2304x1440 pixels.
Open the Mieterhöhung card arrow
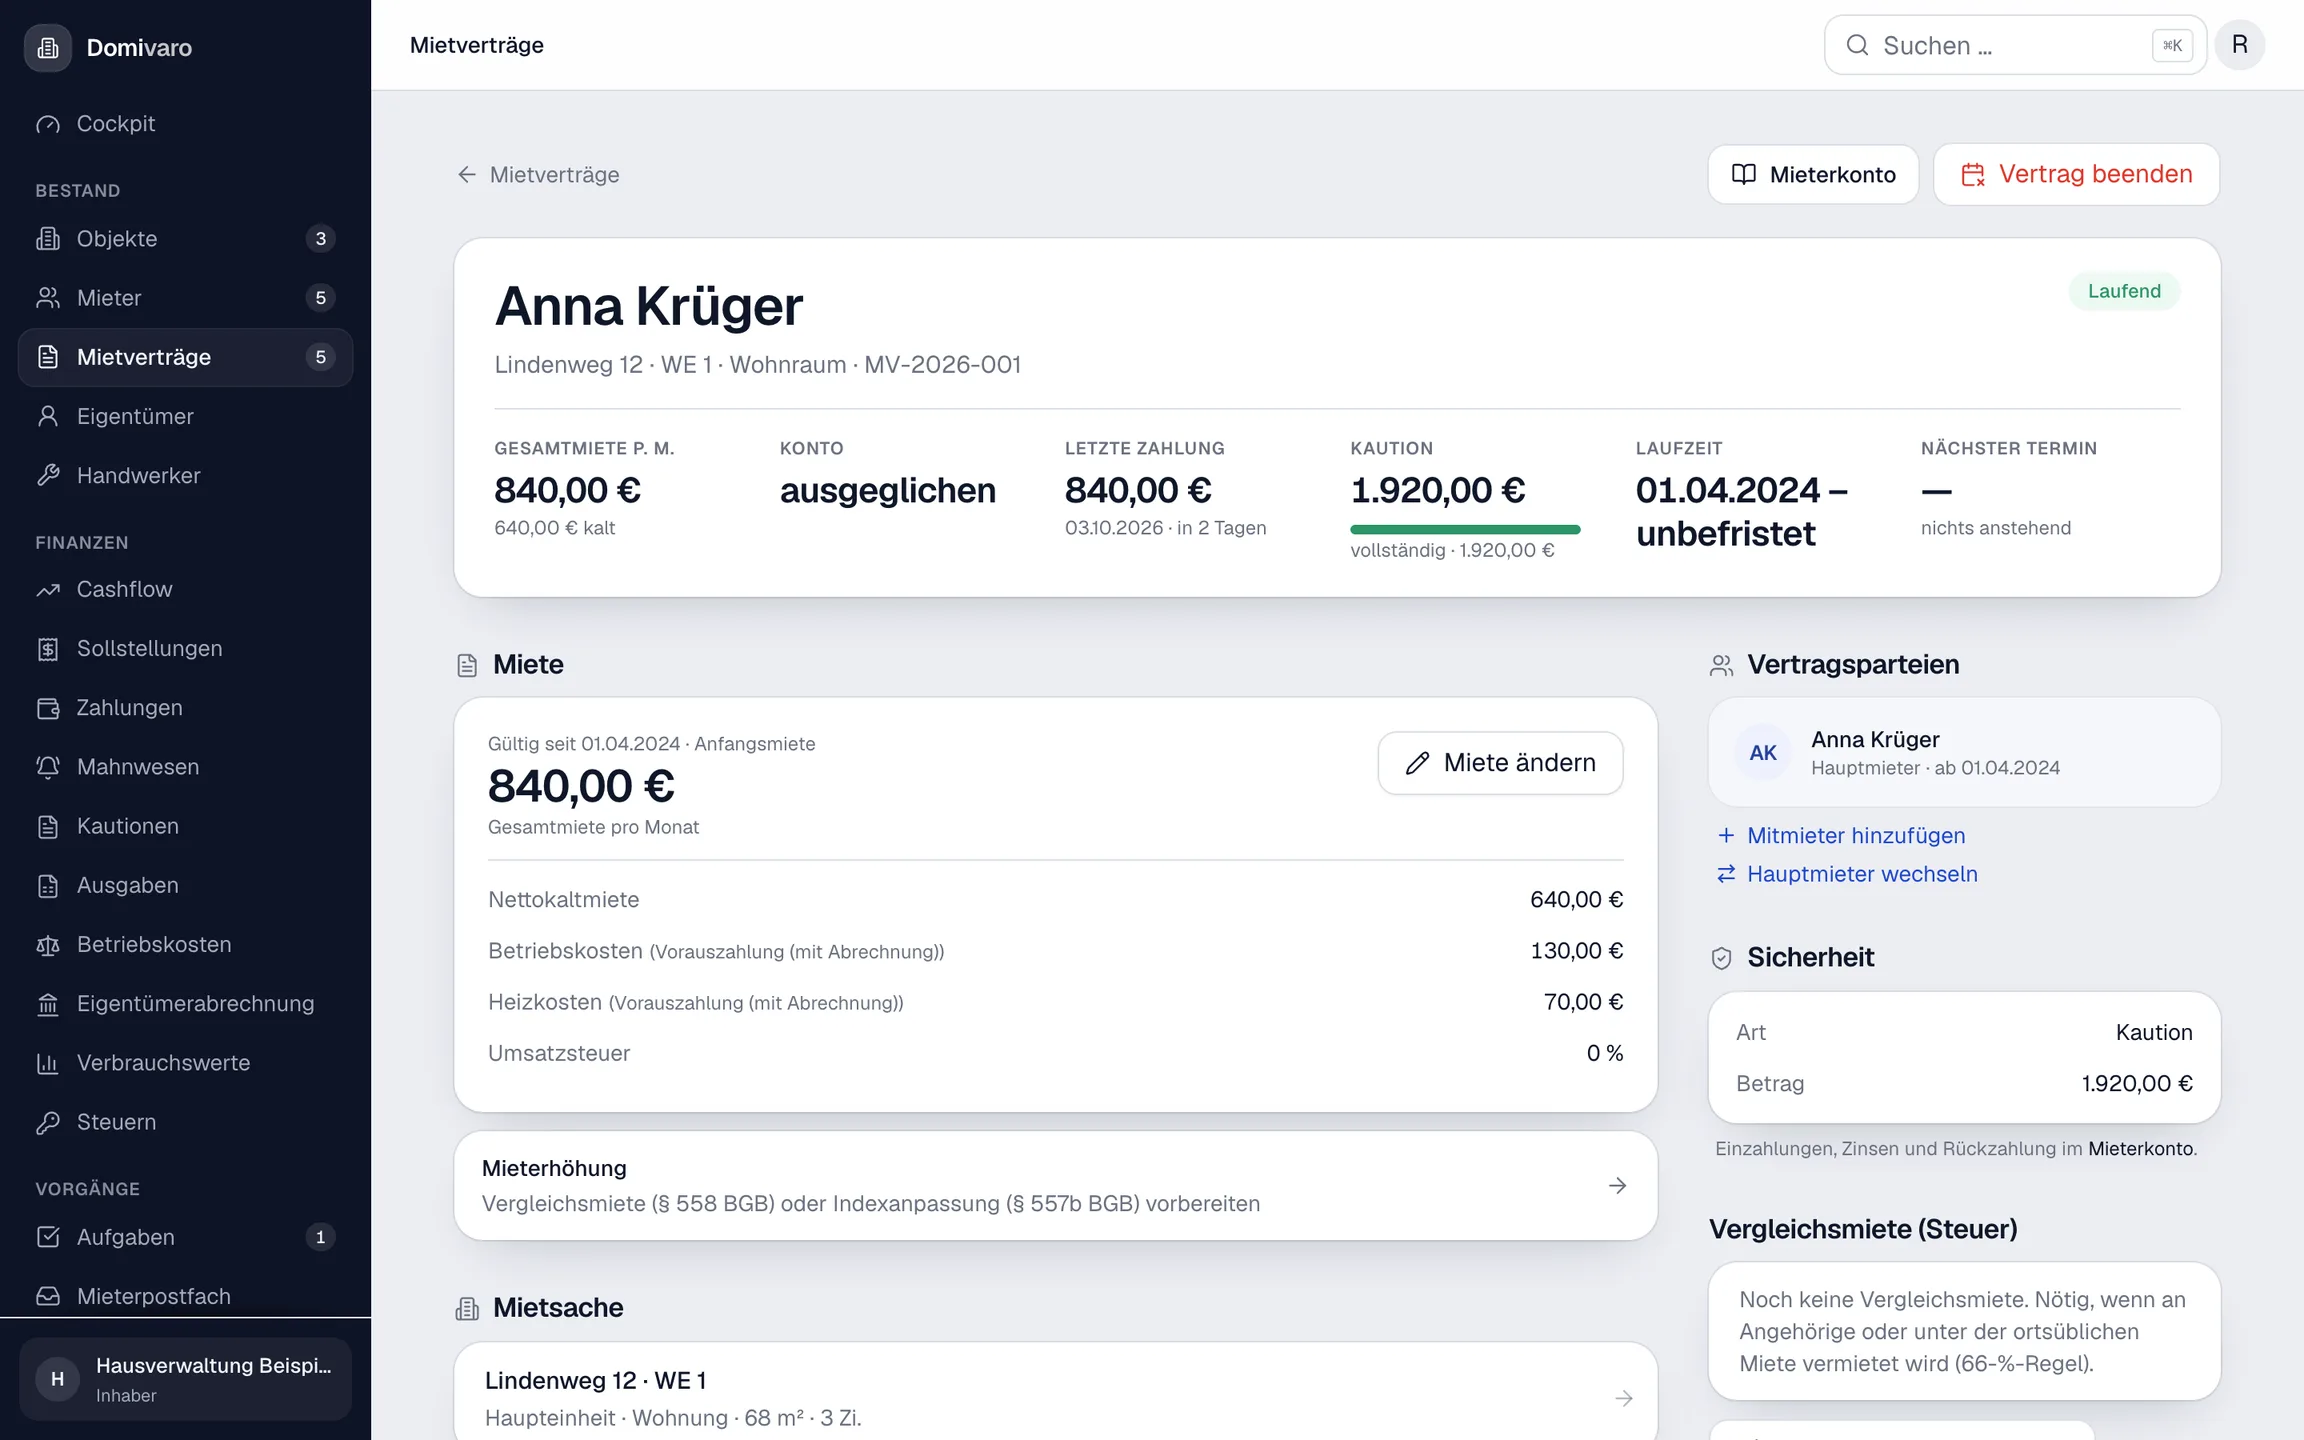click(1617, 1186)
